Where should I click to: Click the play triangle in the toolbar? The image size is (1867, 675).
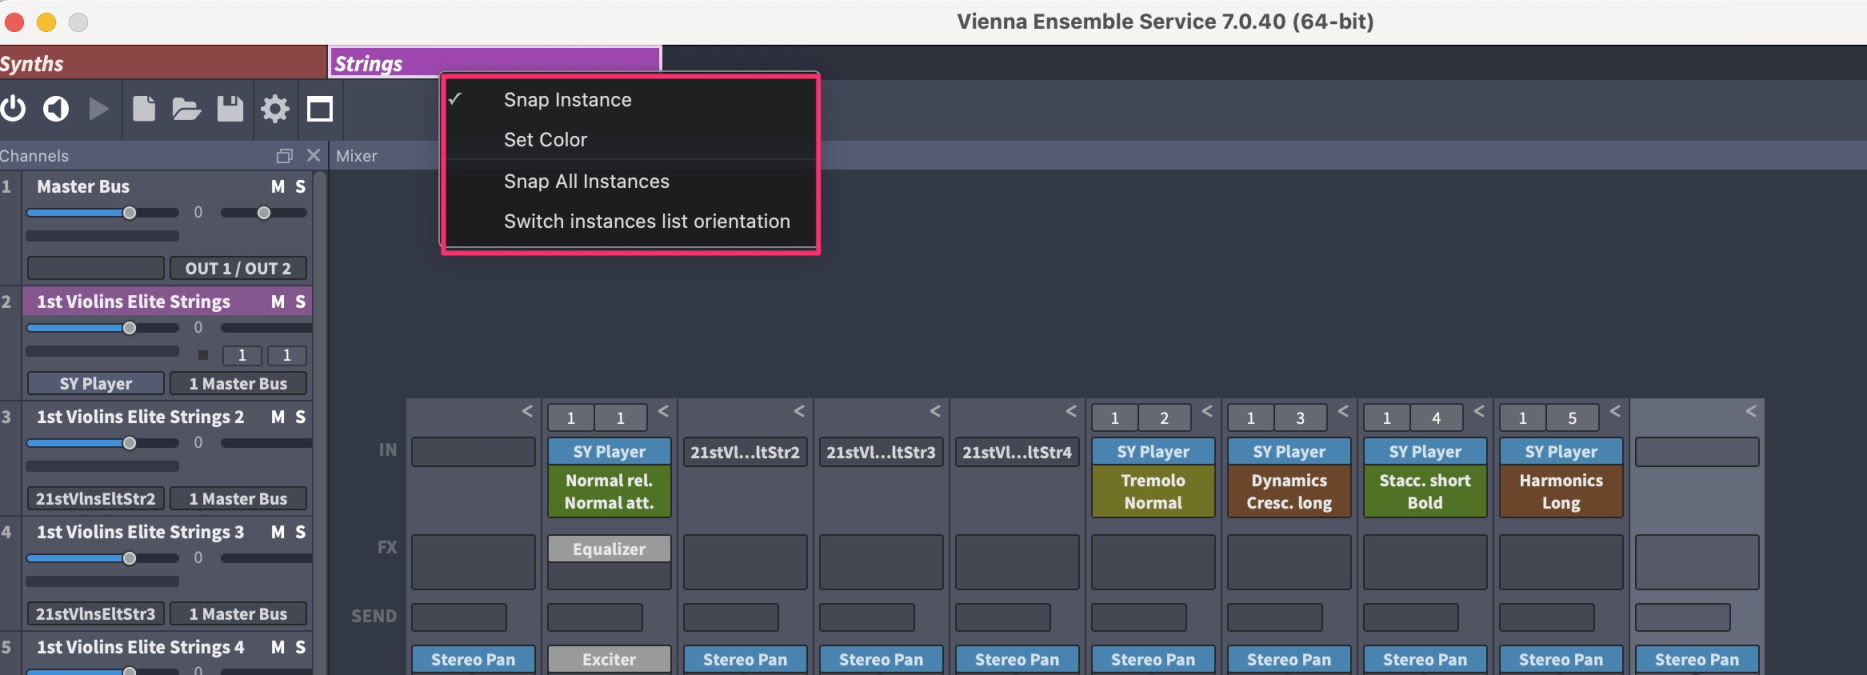[x=99, y=108]
